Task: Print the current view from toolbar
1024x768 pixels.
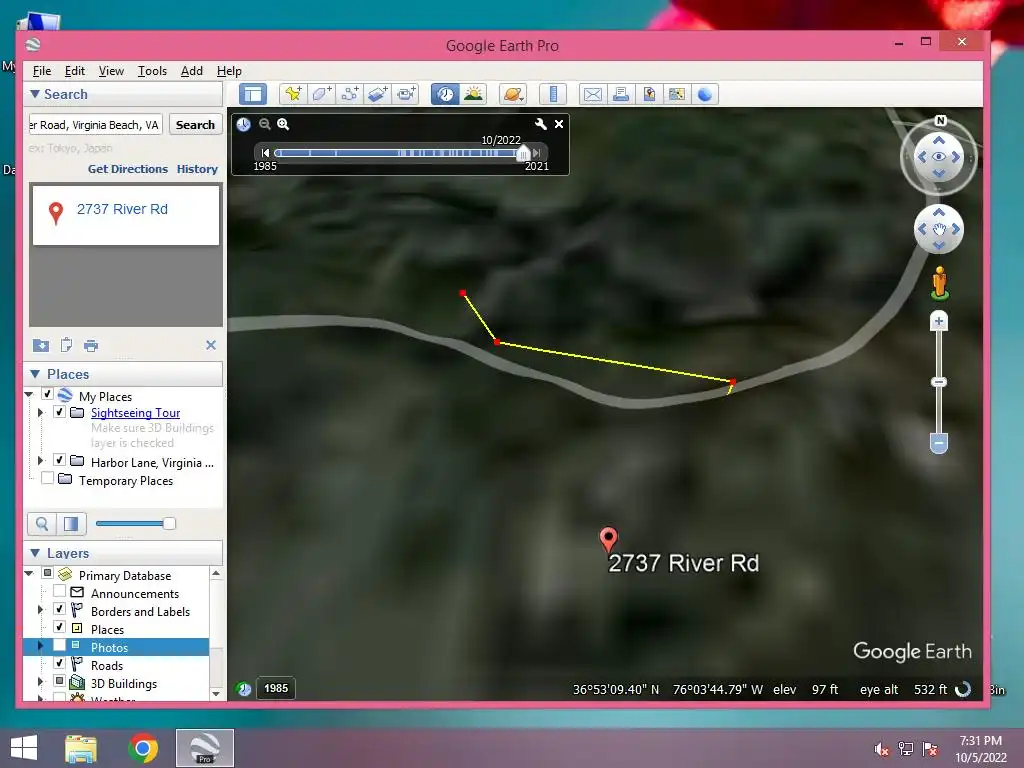Action: (x=620, y=94)
